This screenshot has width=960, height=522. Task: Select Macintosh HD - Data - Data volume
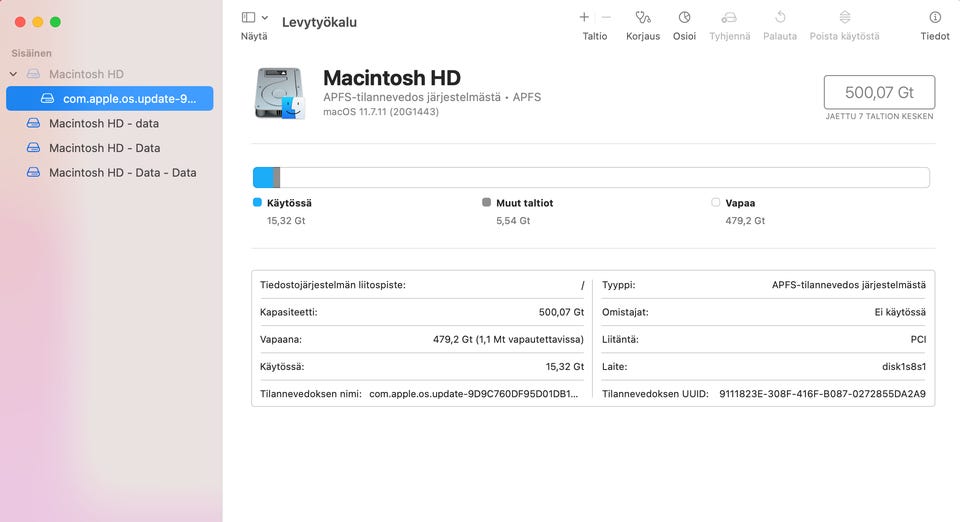122,173
